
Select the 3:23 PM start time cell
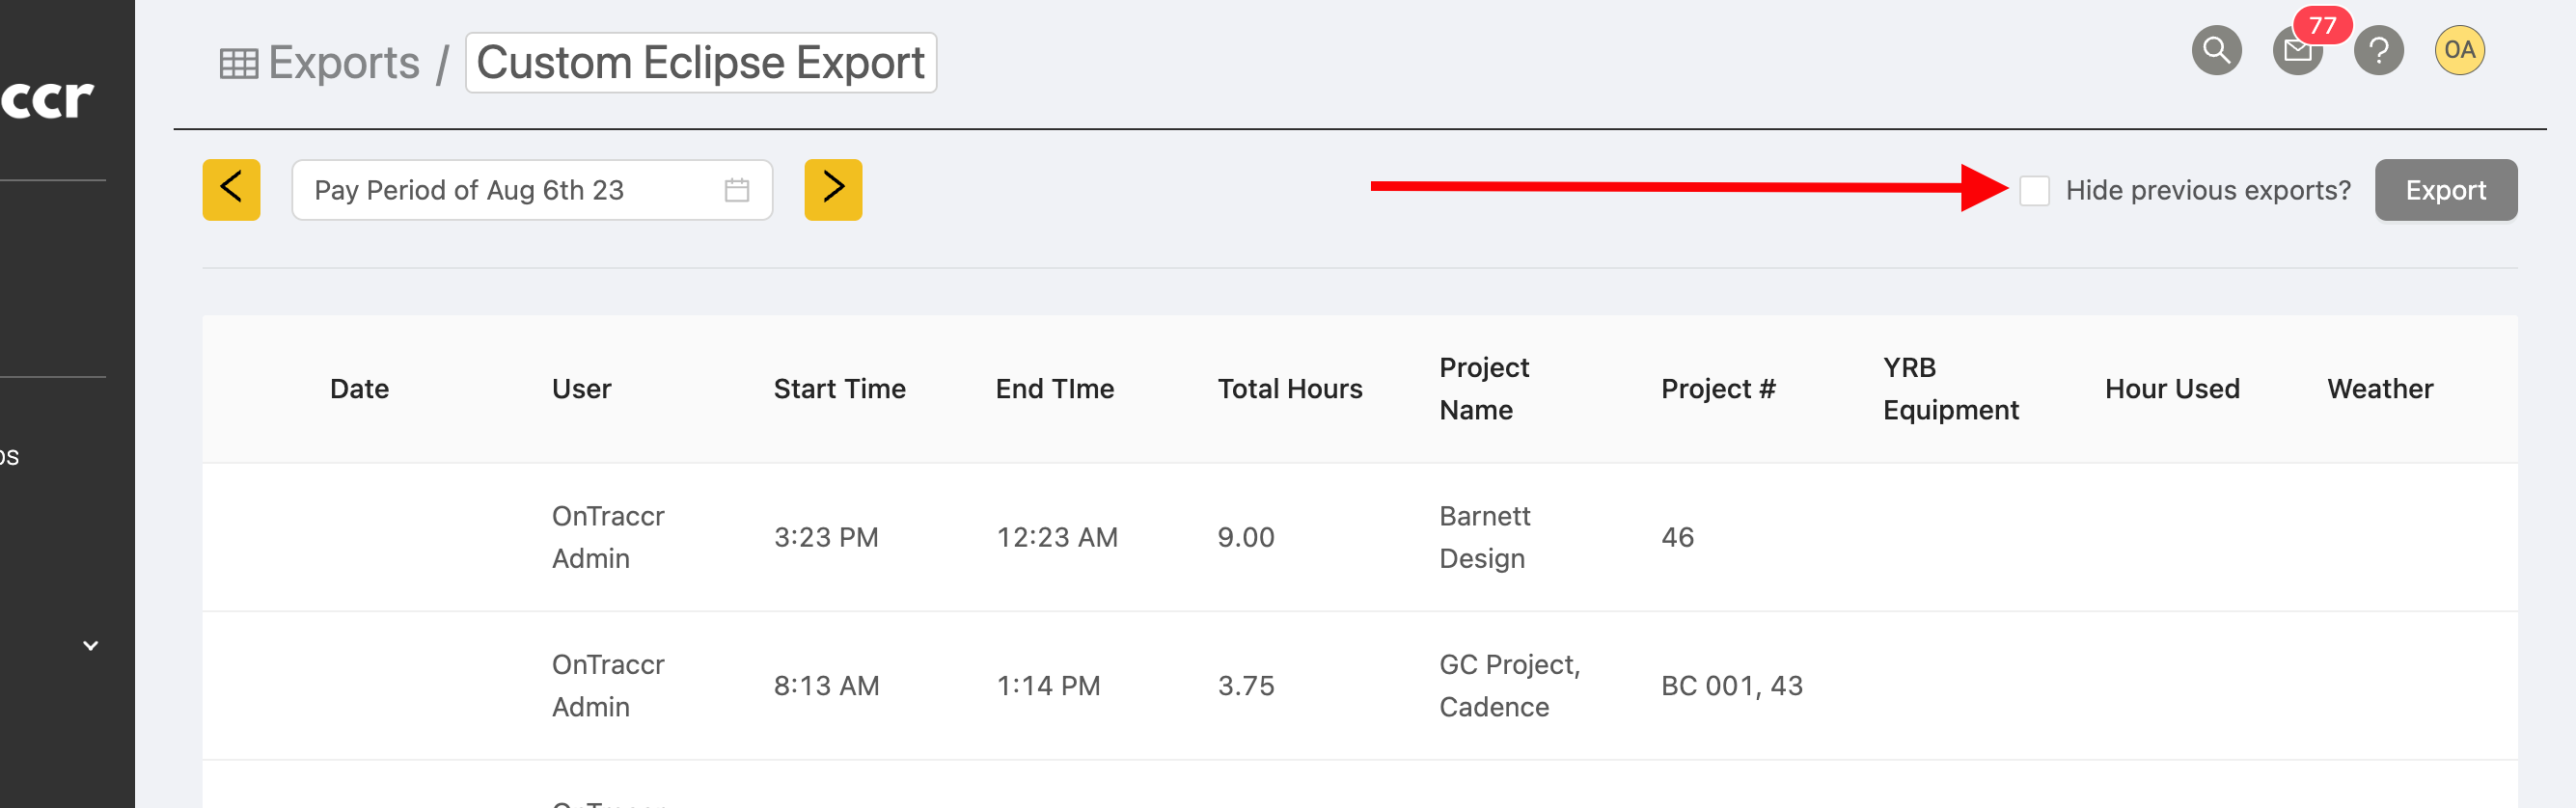click(x=826, y=538)
